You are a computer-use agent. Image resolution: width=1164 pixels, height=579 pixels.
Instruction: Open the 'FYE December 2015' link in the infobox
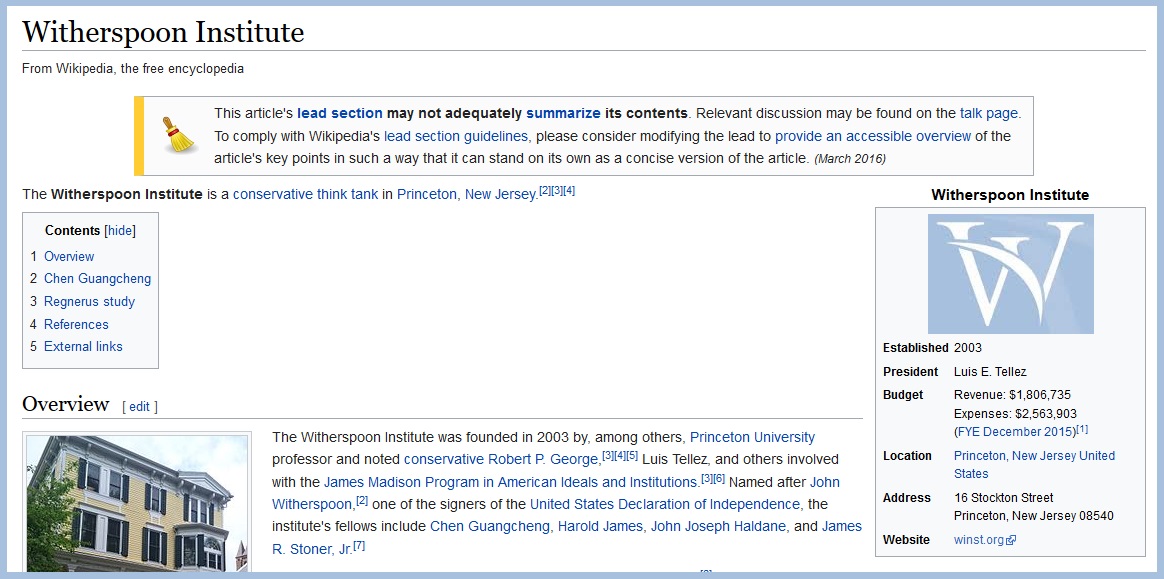click(1016, 432)
